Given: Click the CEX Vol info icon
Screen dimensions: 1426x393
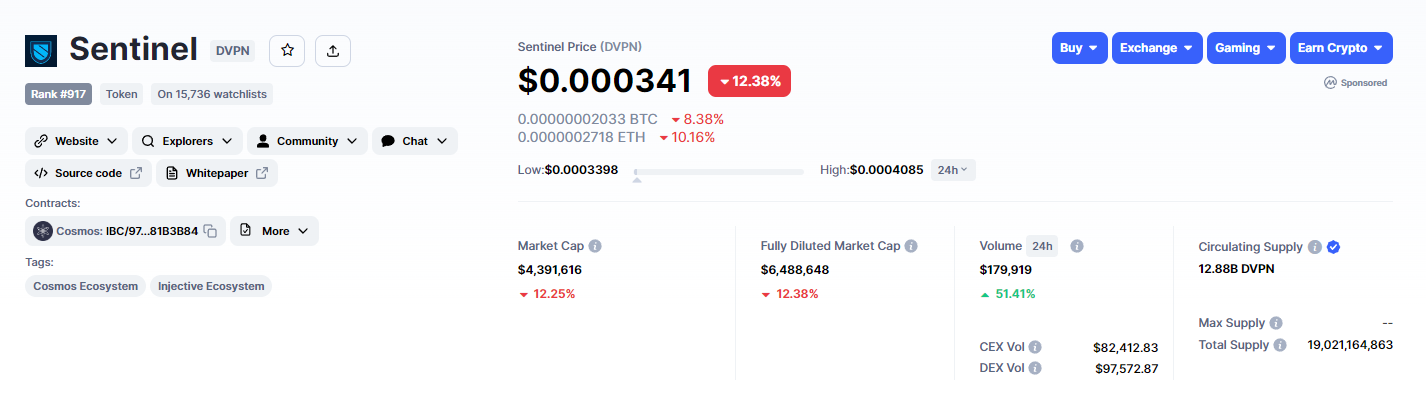Looking at the screenshot, I should click(1035, 347).
